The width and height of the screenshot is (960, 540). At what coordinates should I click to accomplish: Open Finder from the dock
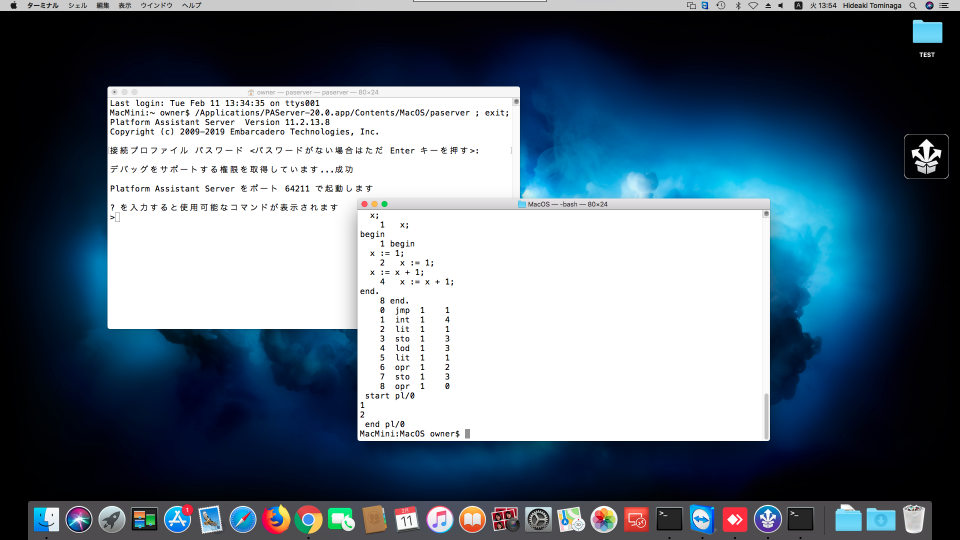pos(46,519)
